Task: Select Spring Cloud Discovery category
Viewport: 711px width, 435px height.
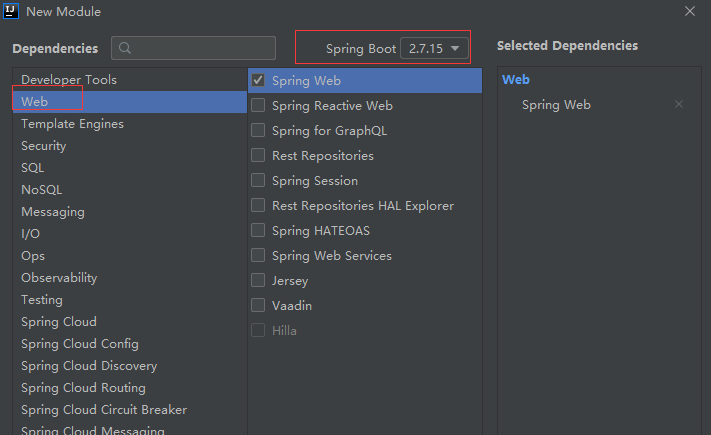Action: tap(130, 366)
